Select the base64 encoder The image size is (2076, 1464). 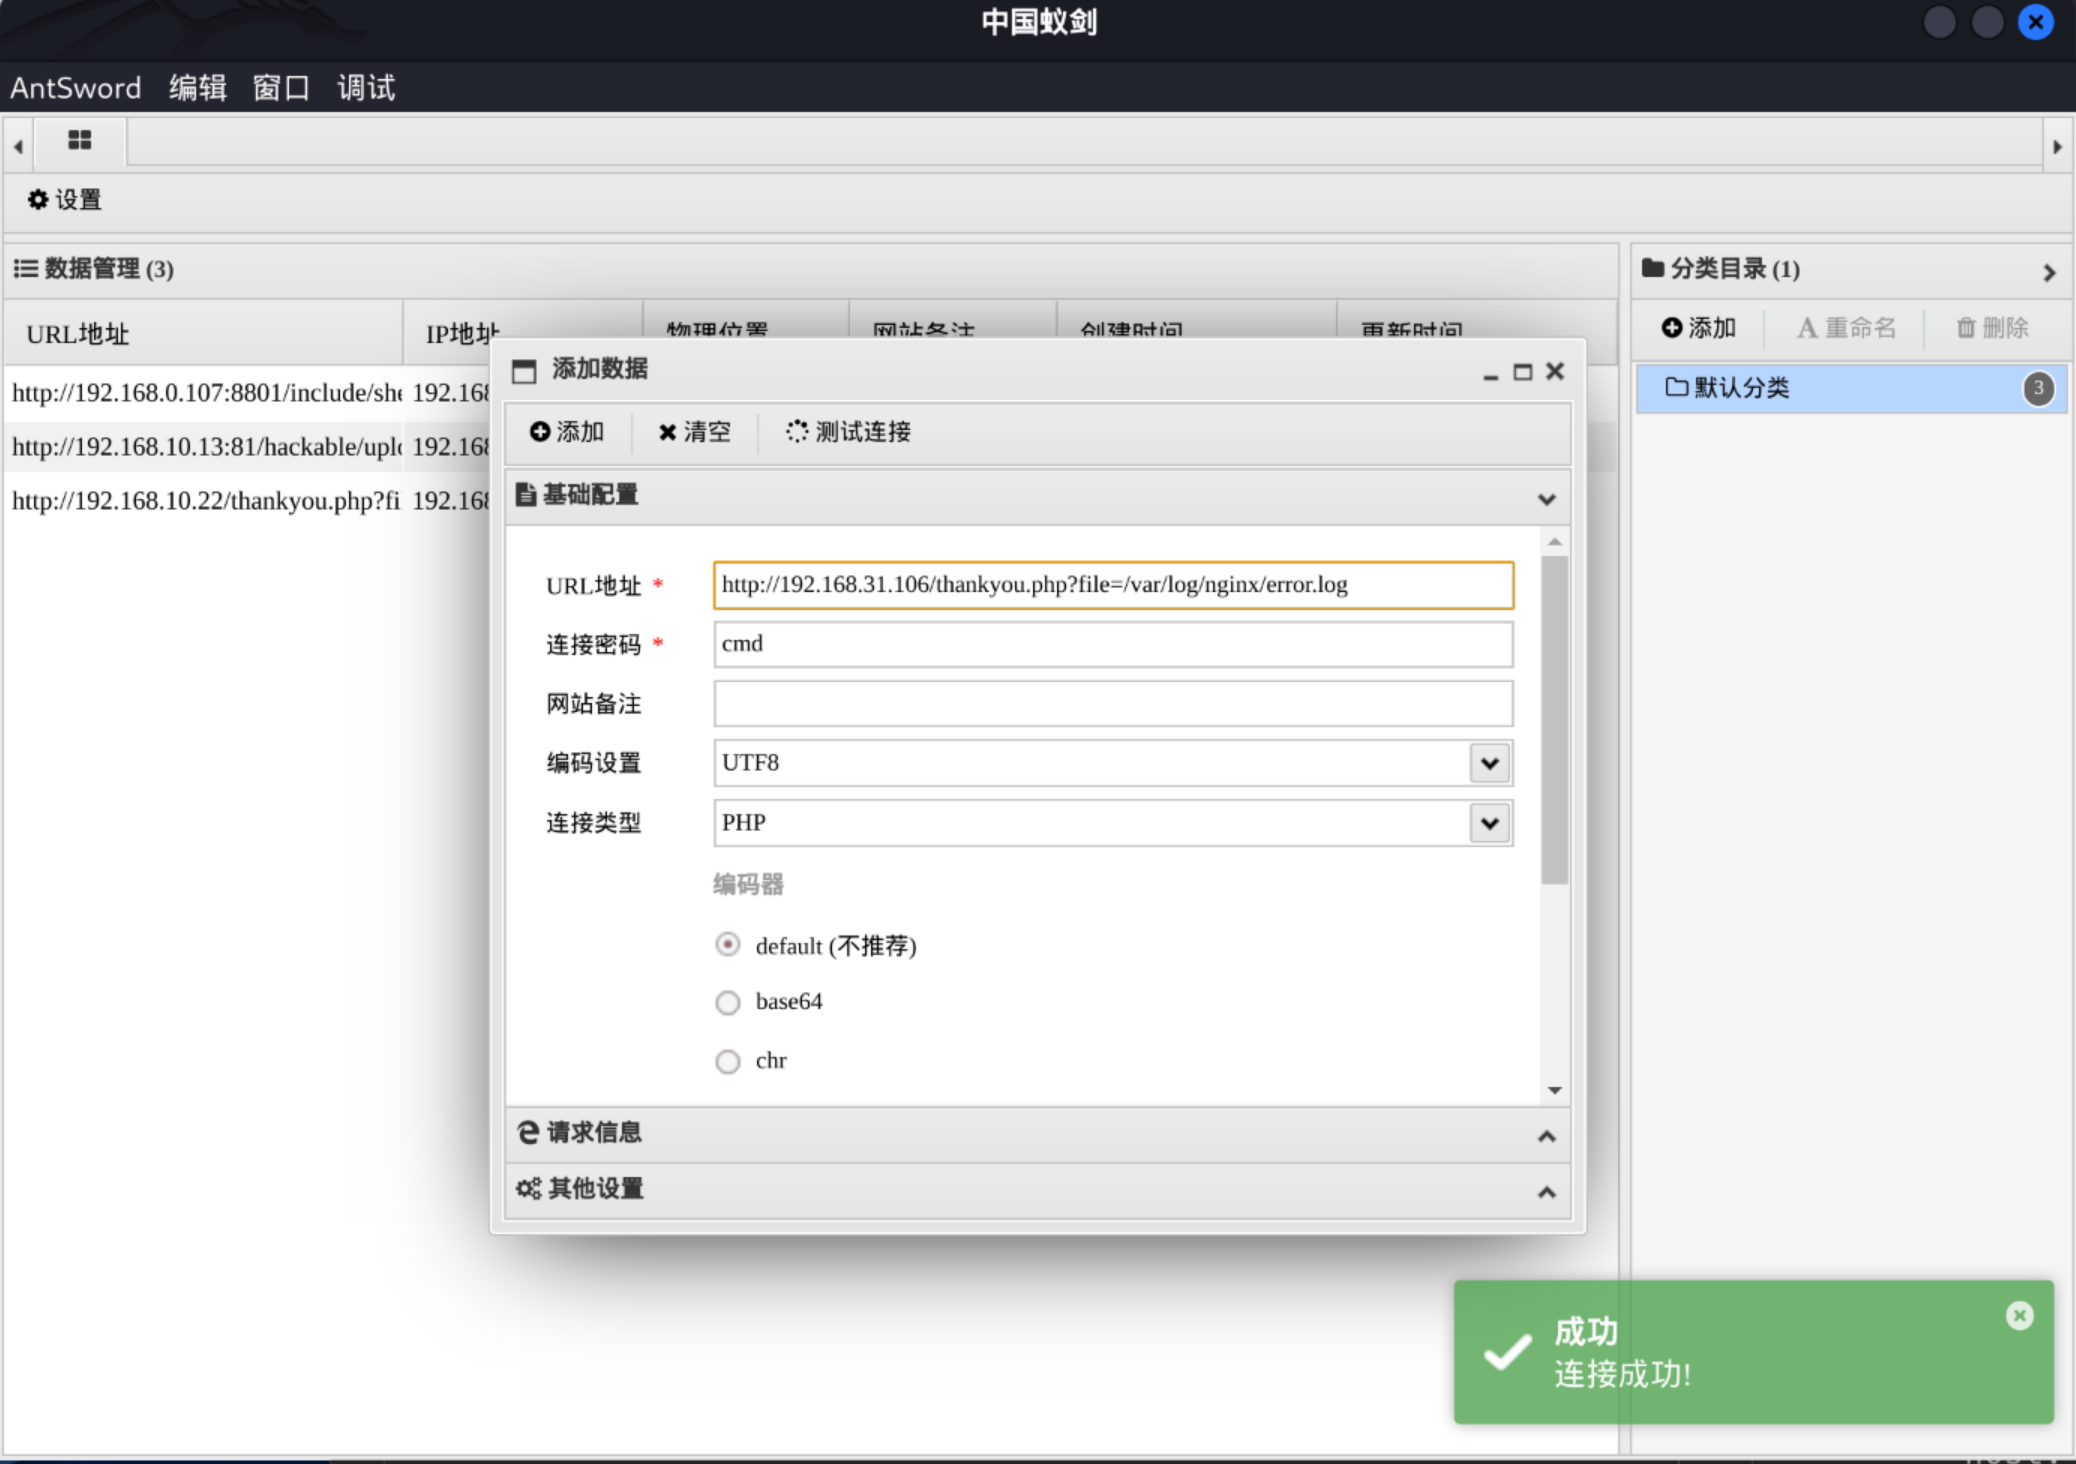(x=728, y=1002)
